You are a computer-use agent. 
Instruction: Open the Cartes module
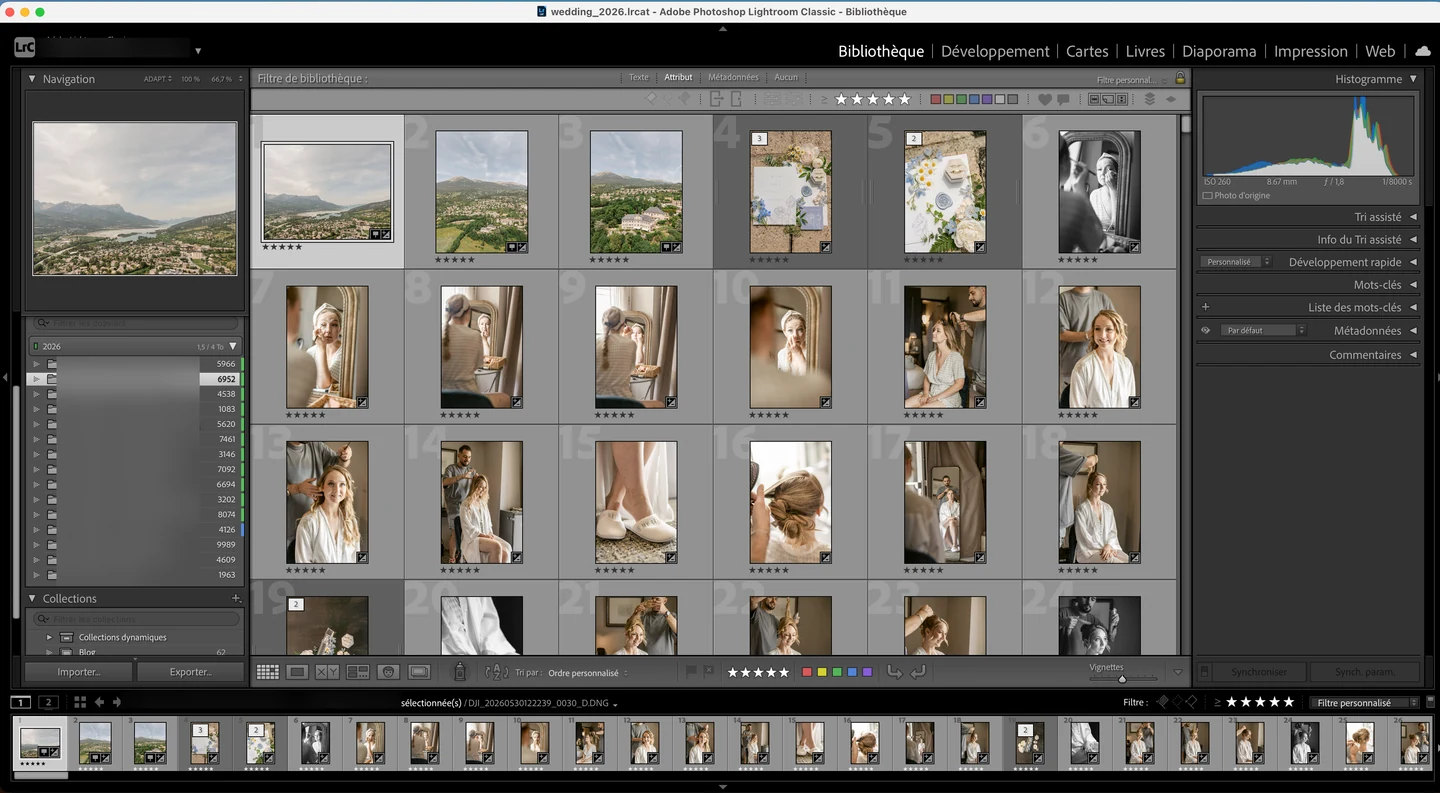tap(1087, 51)
